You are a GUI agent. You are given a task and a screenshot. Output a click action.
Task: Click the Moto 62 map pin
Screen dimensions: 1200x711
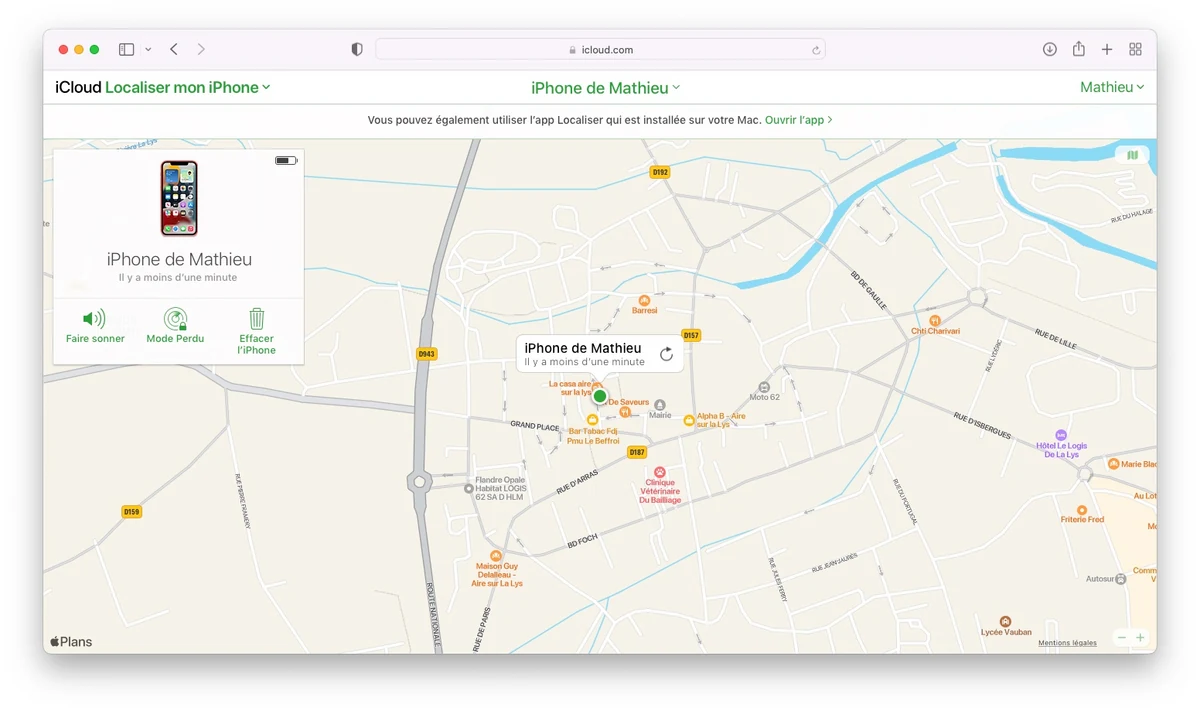click(x=764, y=387)
